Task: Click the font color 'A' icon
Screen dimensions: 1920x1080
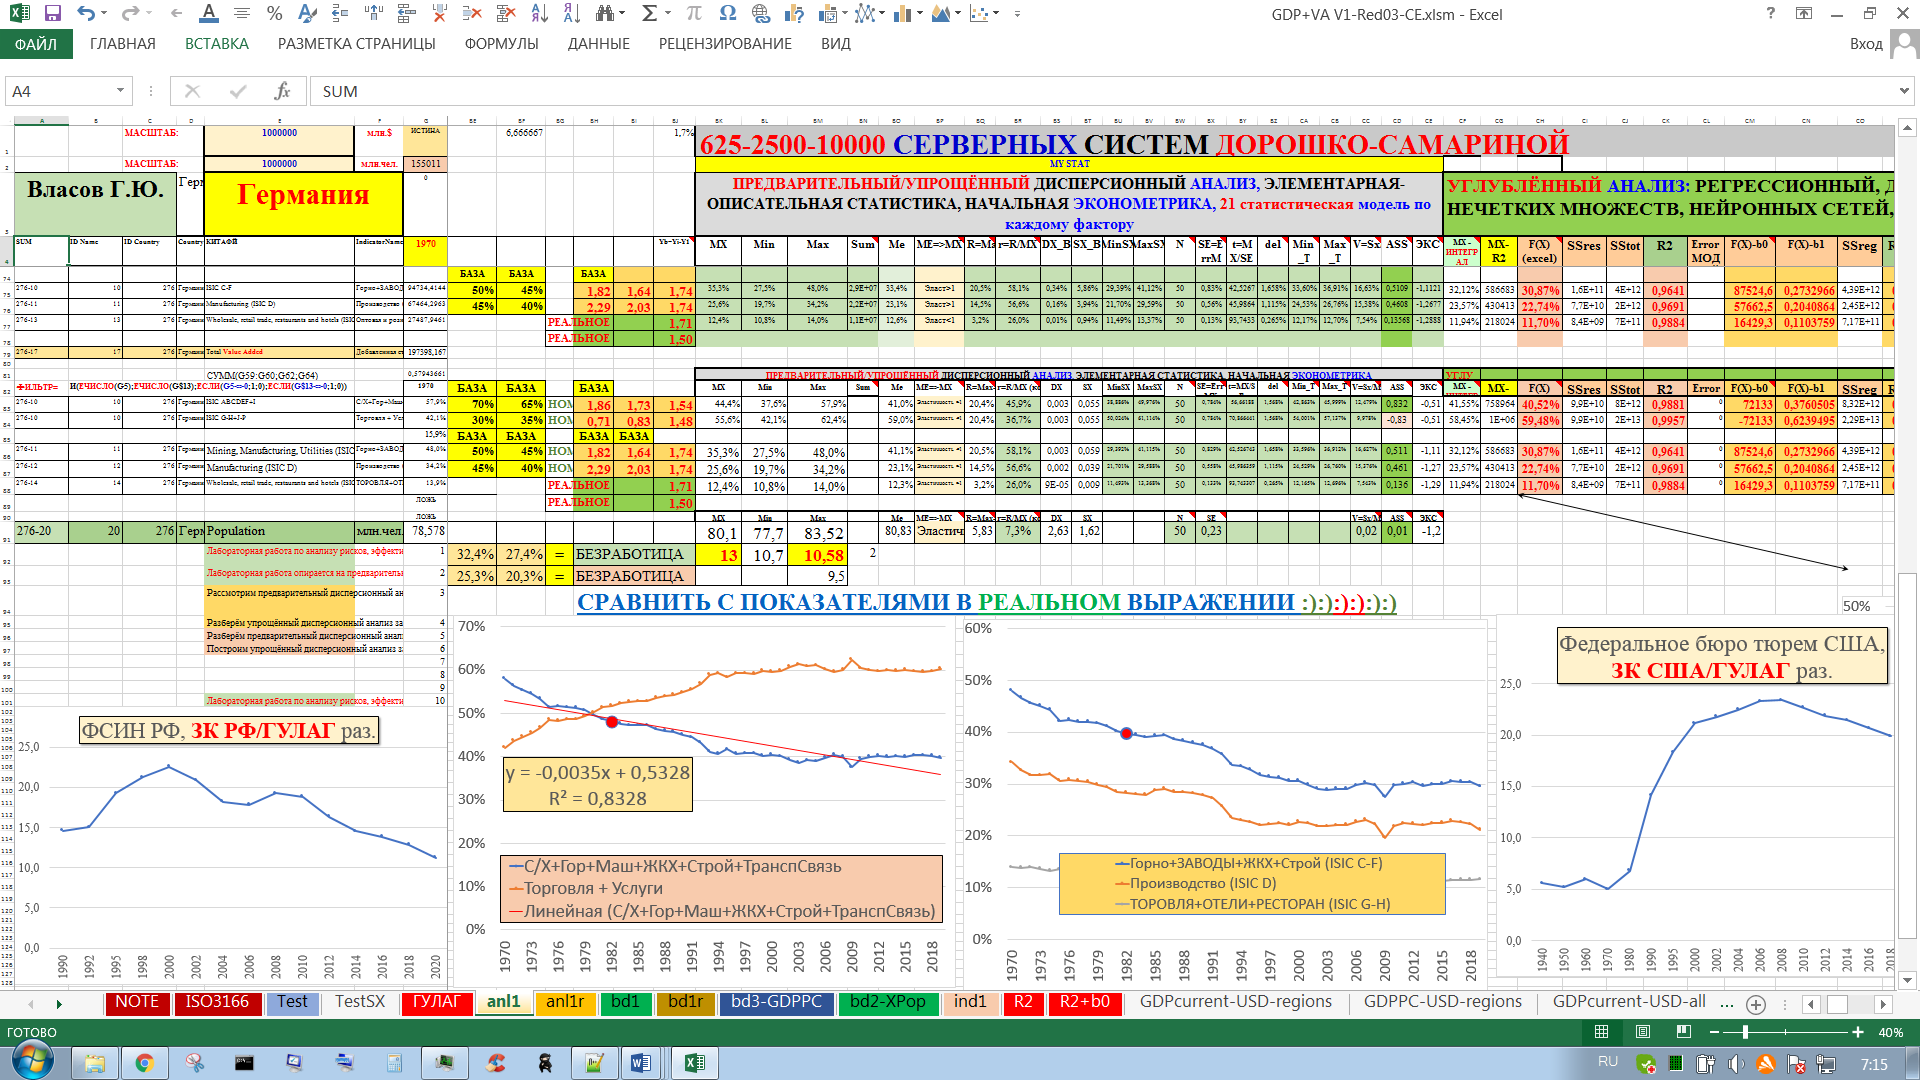Action: pyautogui.click(x=208, y=13)
